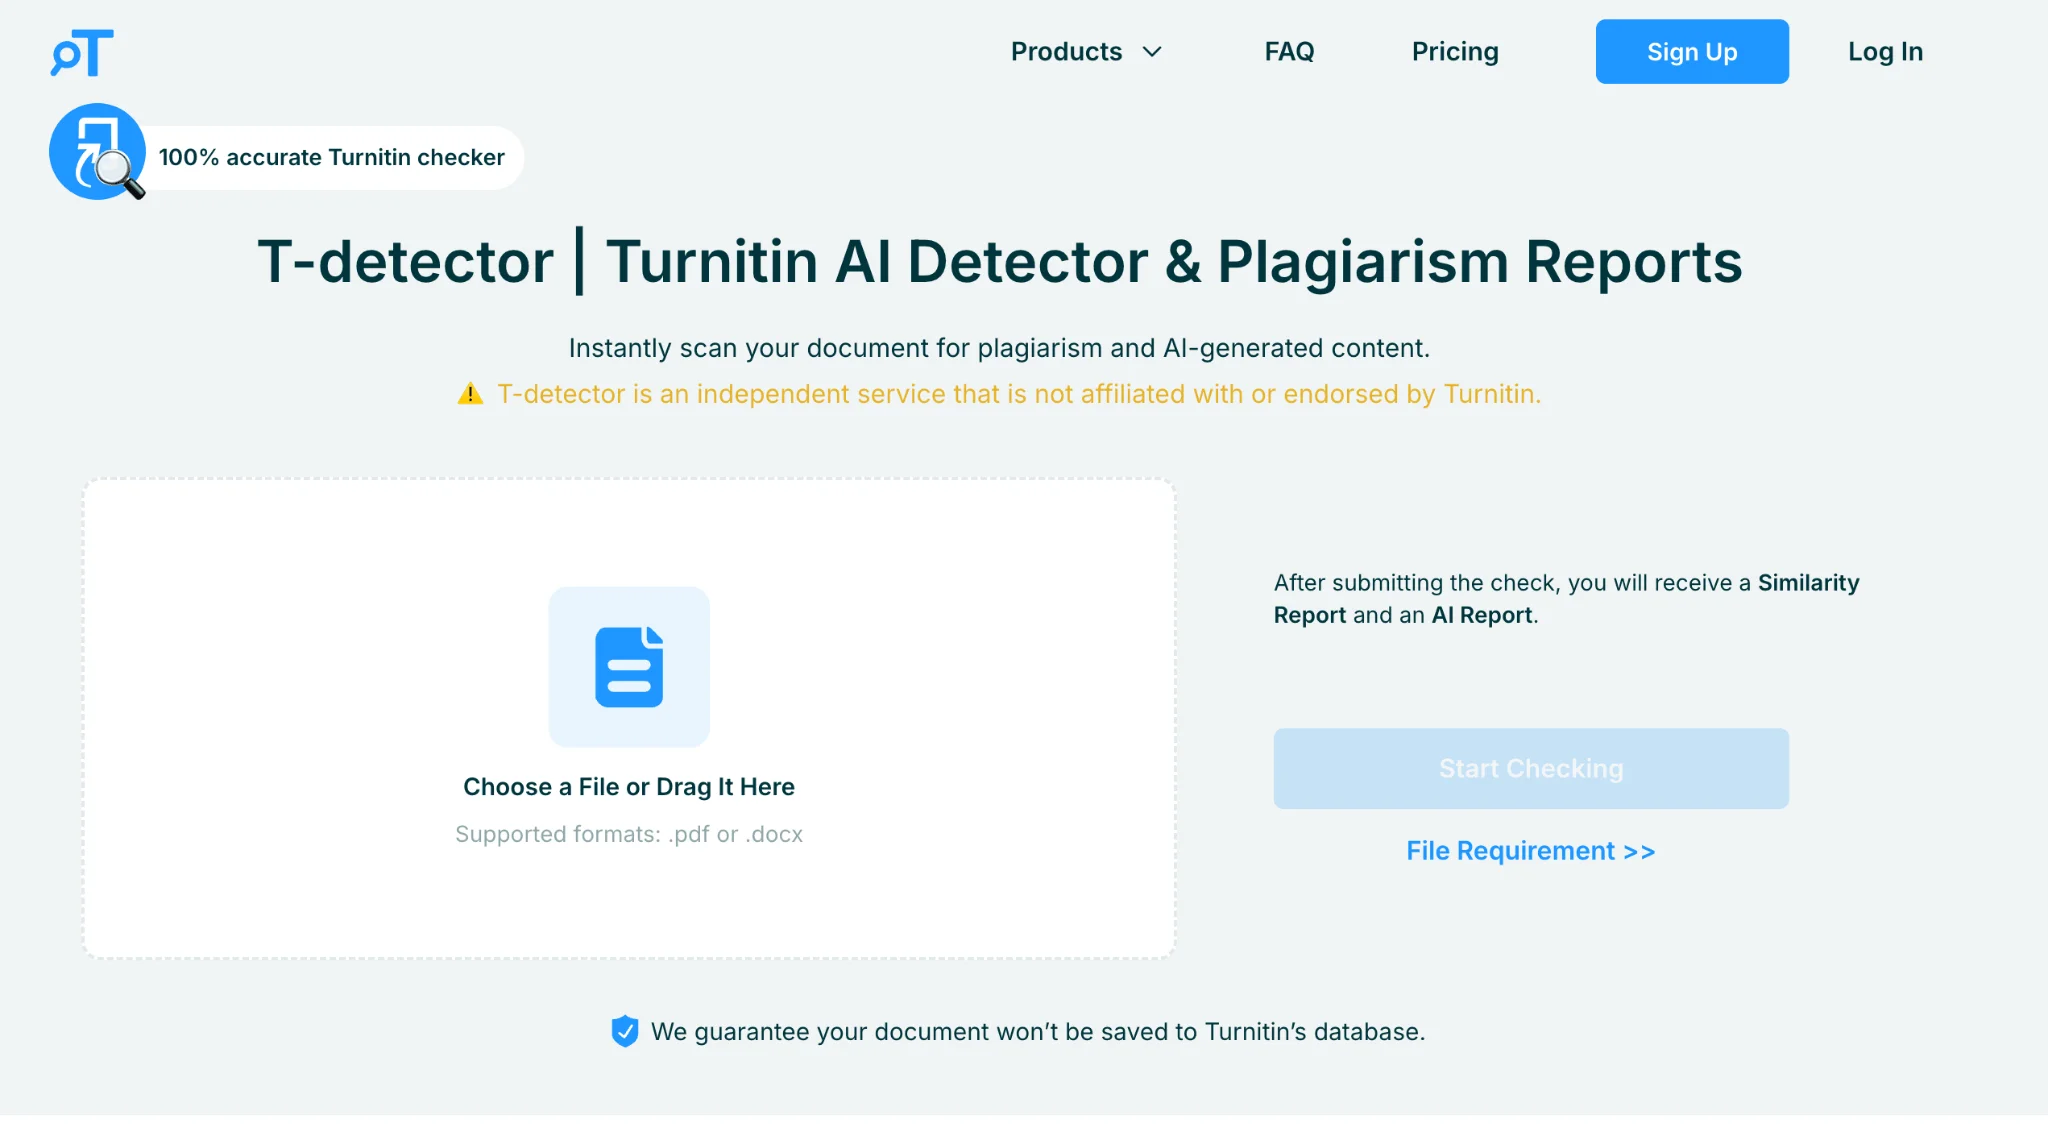Click the '100% accurate Turnitin checker' label

click(x=332, y=158)
